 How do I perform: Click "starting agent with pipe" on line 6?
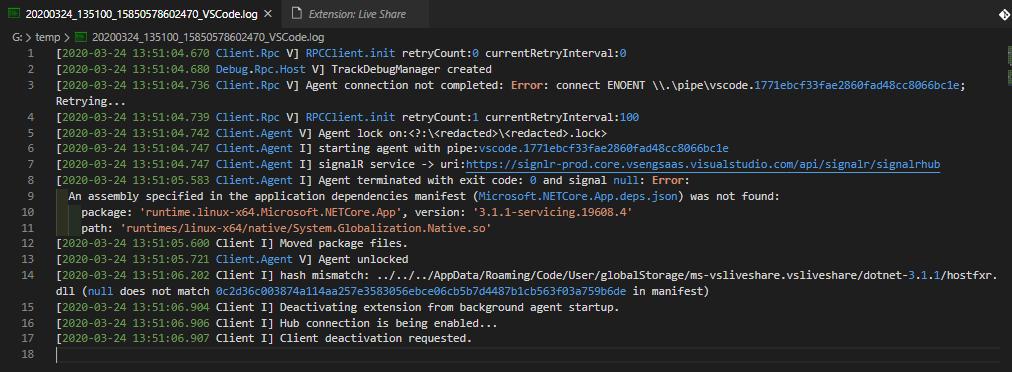pos(395,149)
